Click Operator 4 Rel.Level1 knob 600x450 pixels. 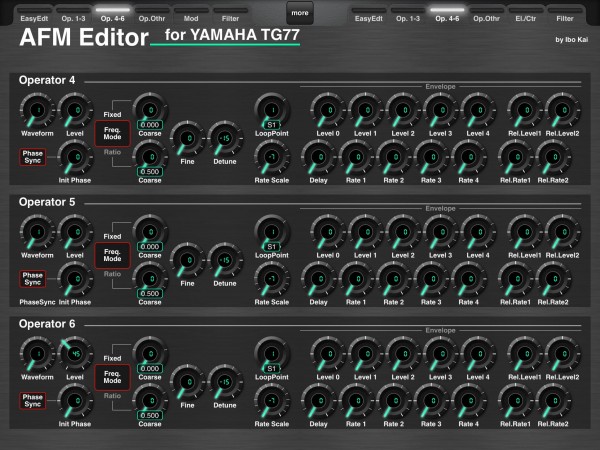point(525,110)
